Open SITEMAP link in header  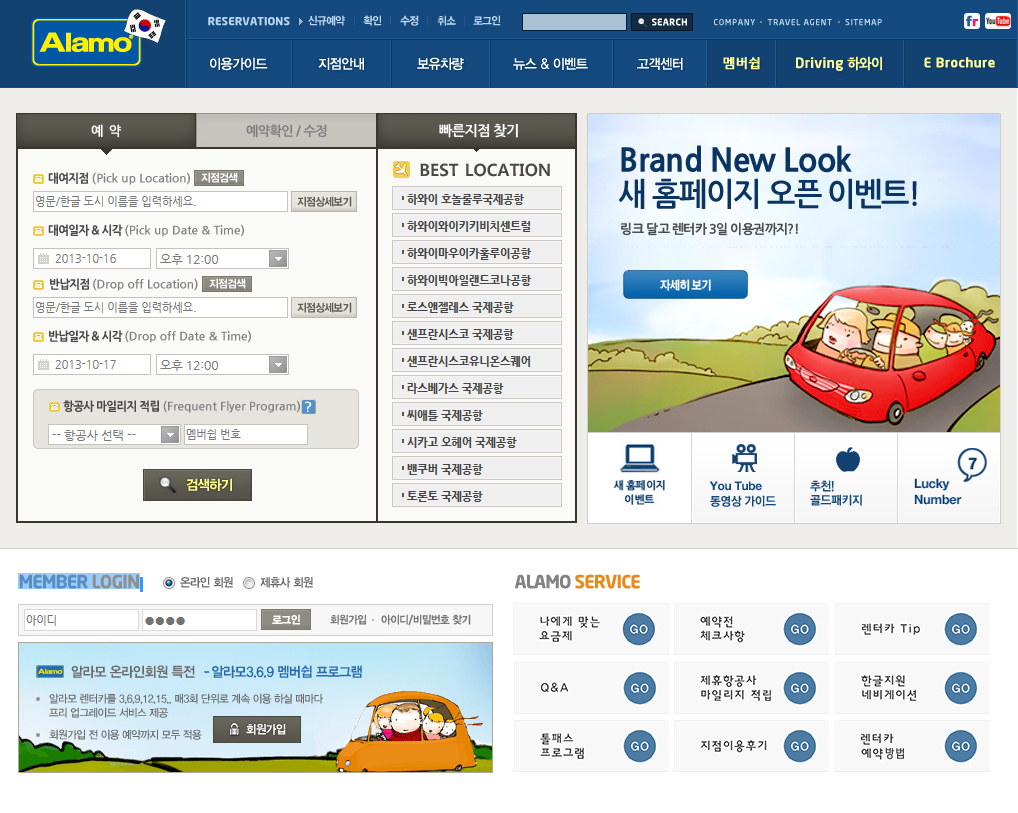(863, 22)
